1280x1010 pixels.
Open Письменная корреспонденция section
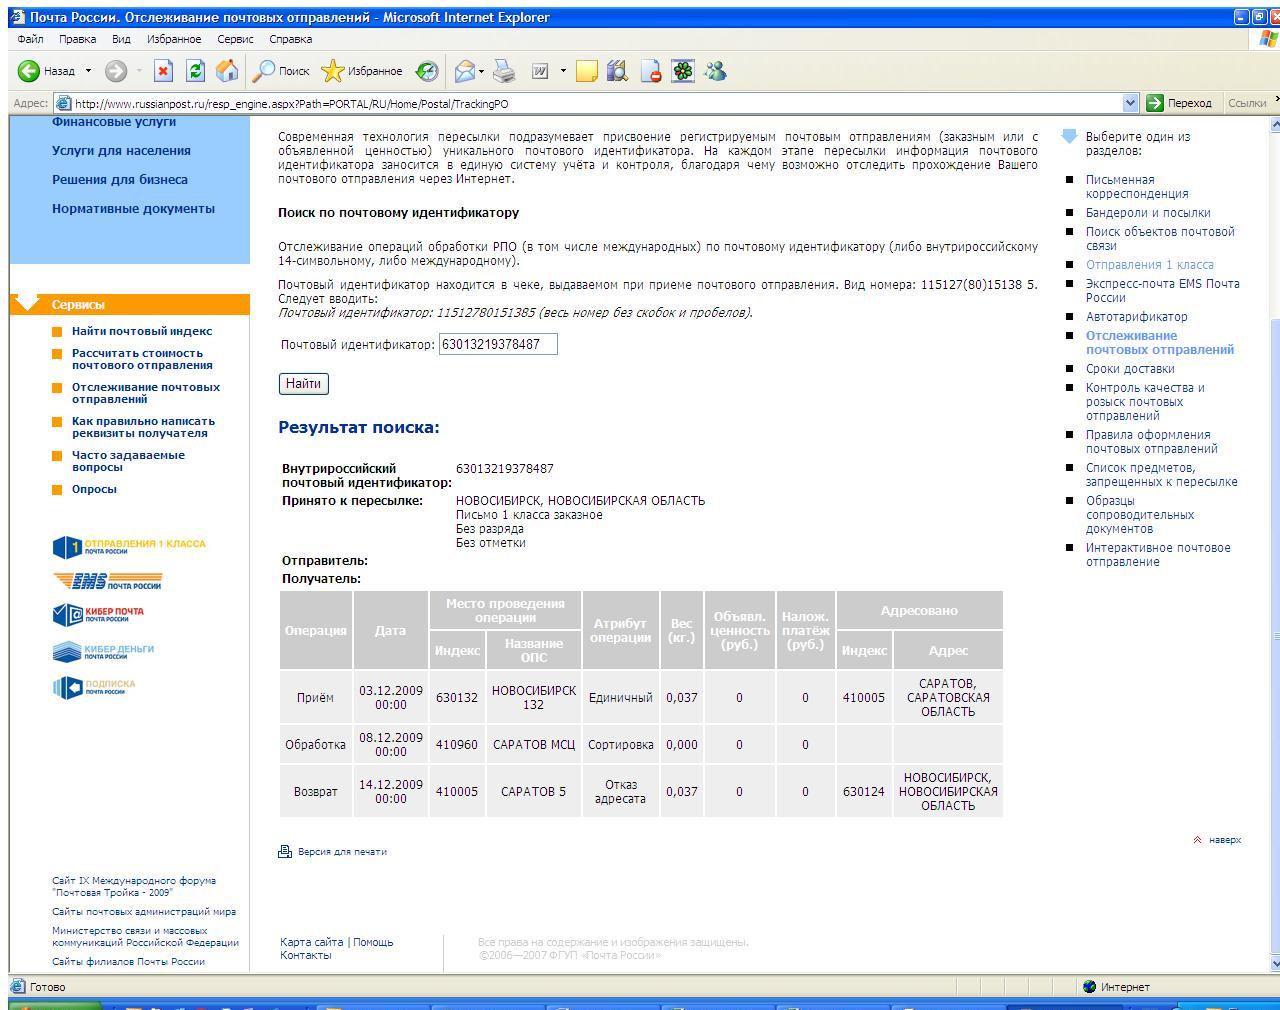point(1137,187)
